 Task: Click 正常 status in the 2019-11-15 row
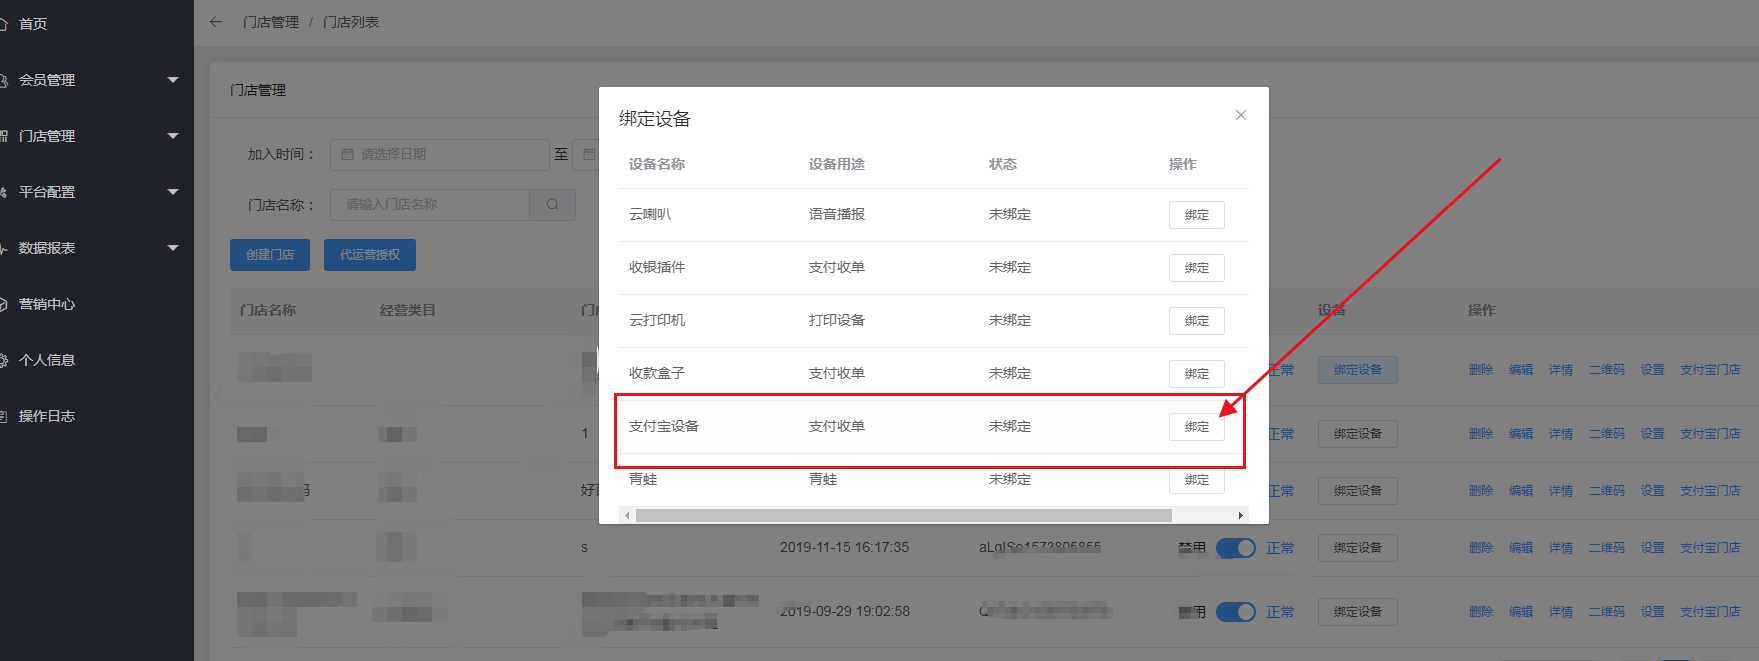[1280, 548]
